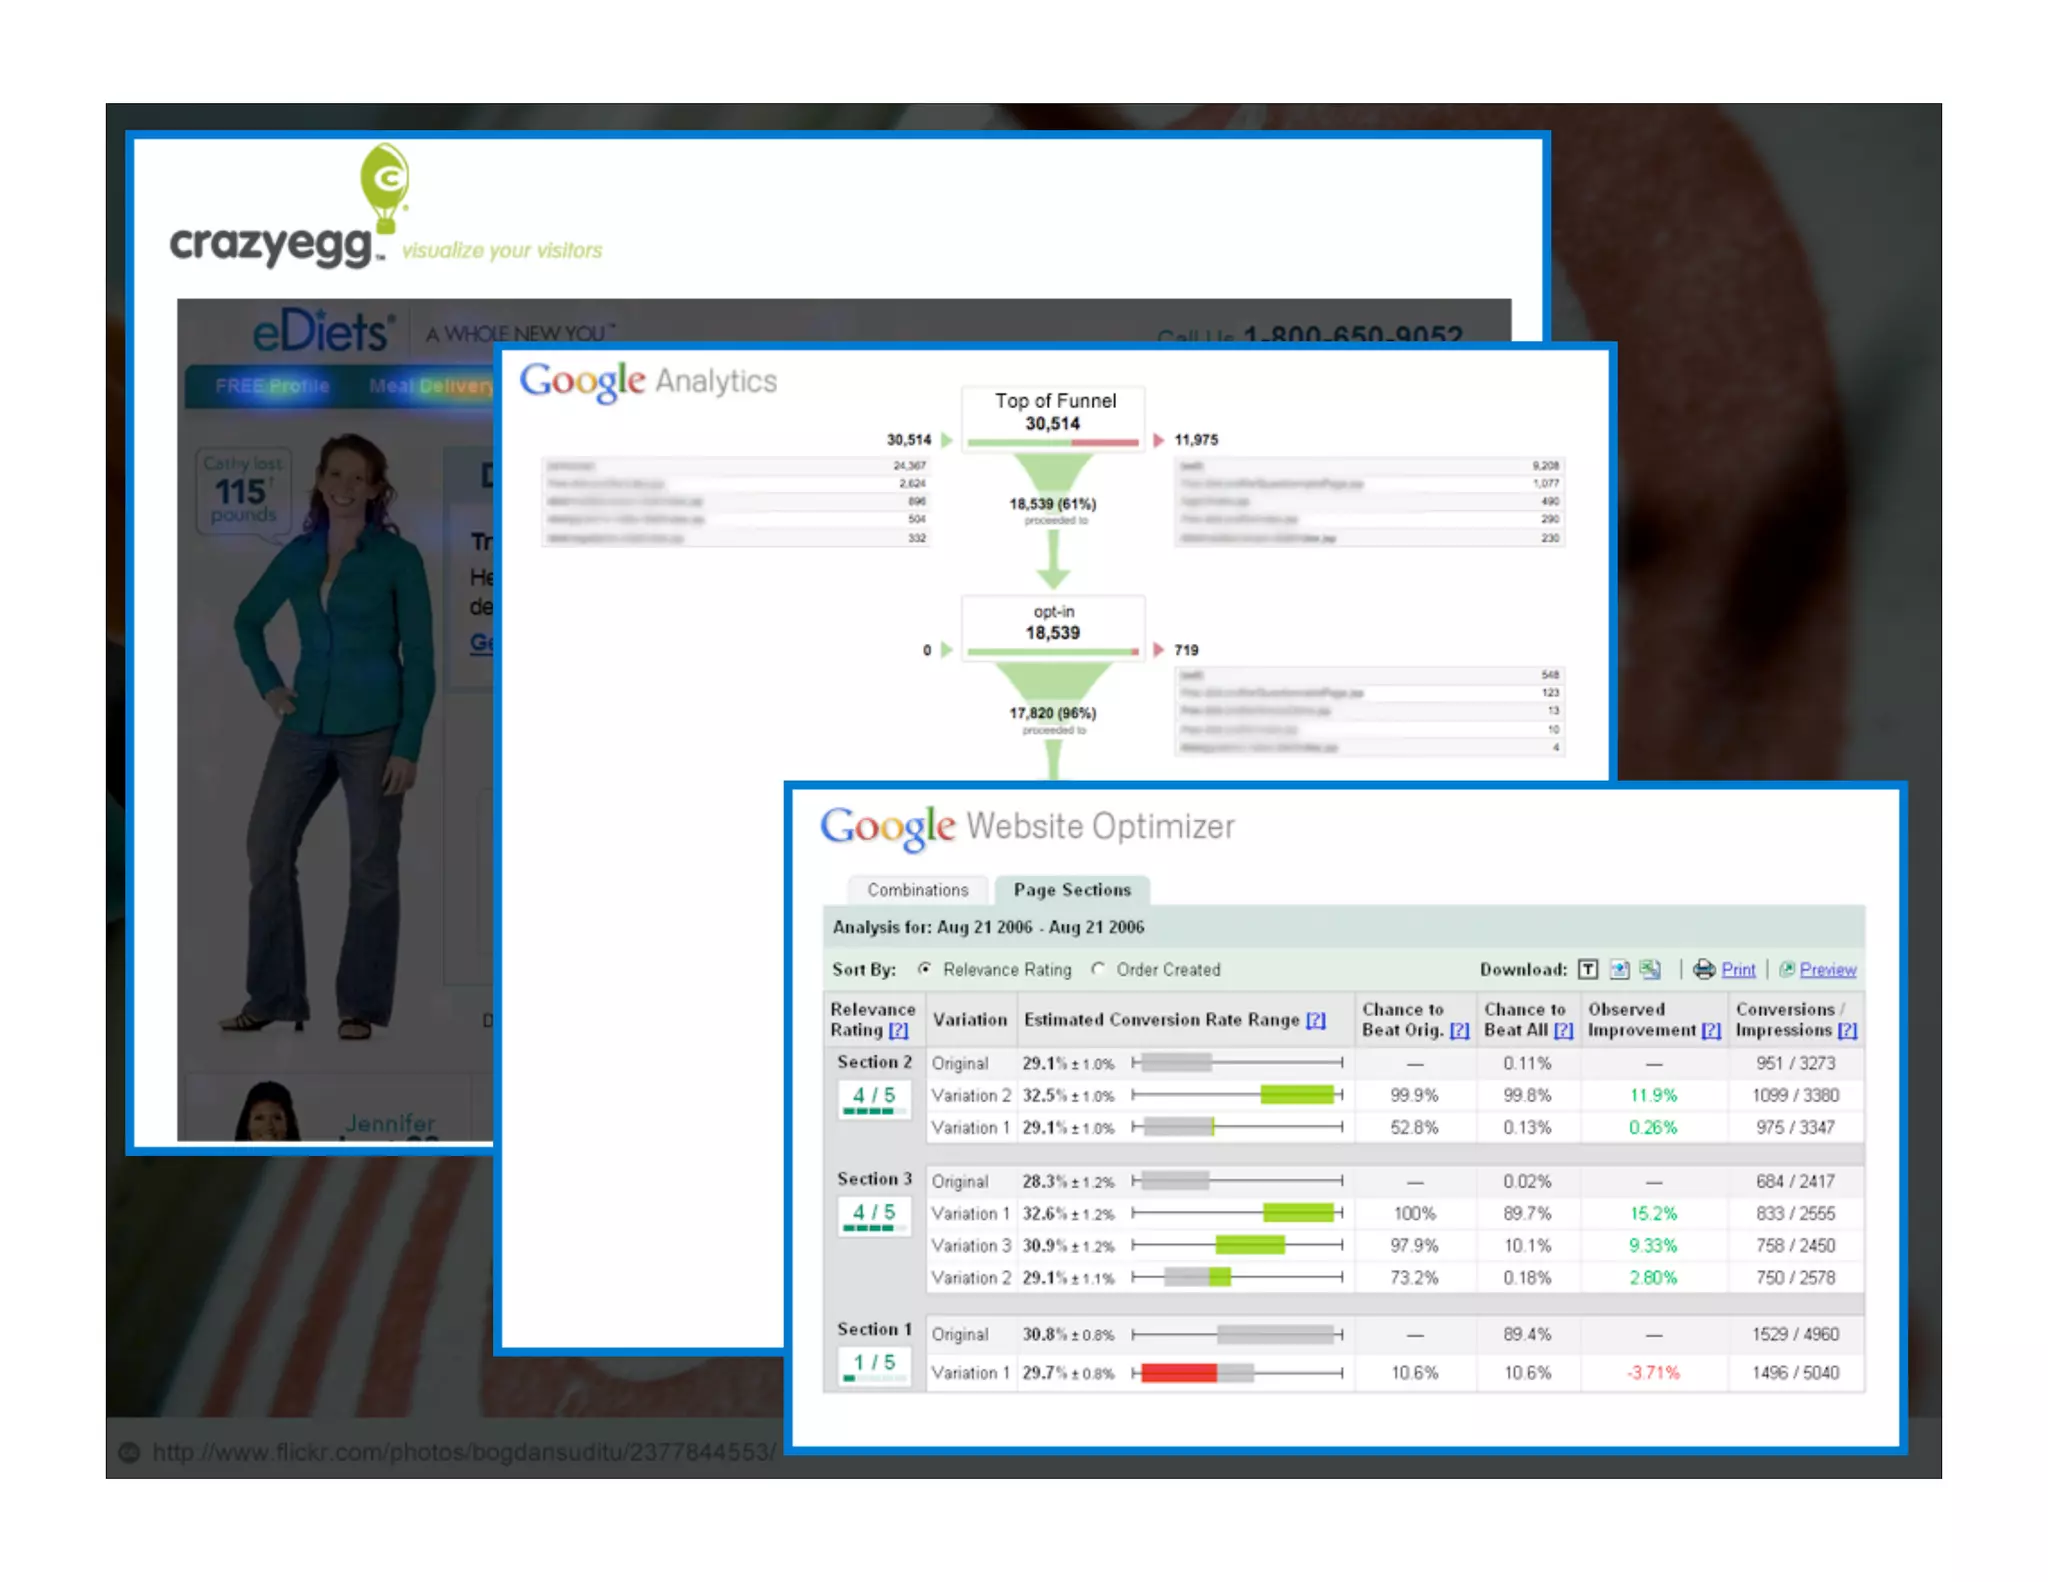Screen dimensions: 2048x1582
Task: Click green entry arrow beside Top of Funnel
Action: click(x=946, y=440)
